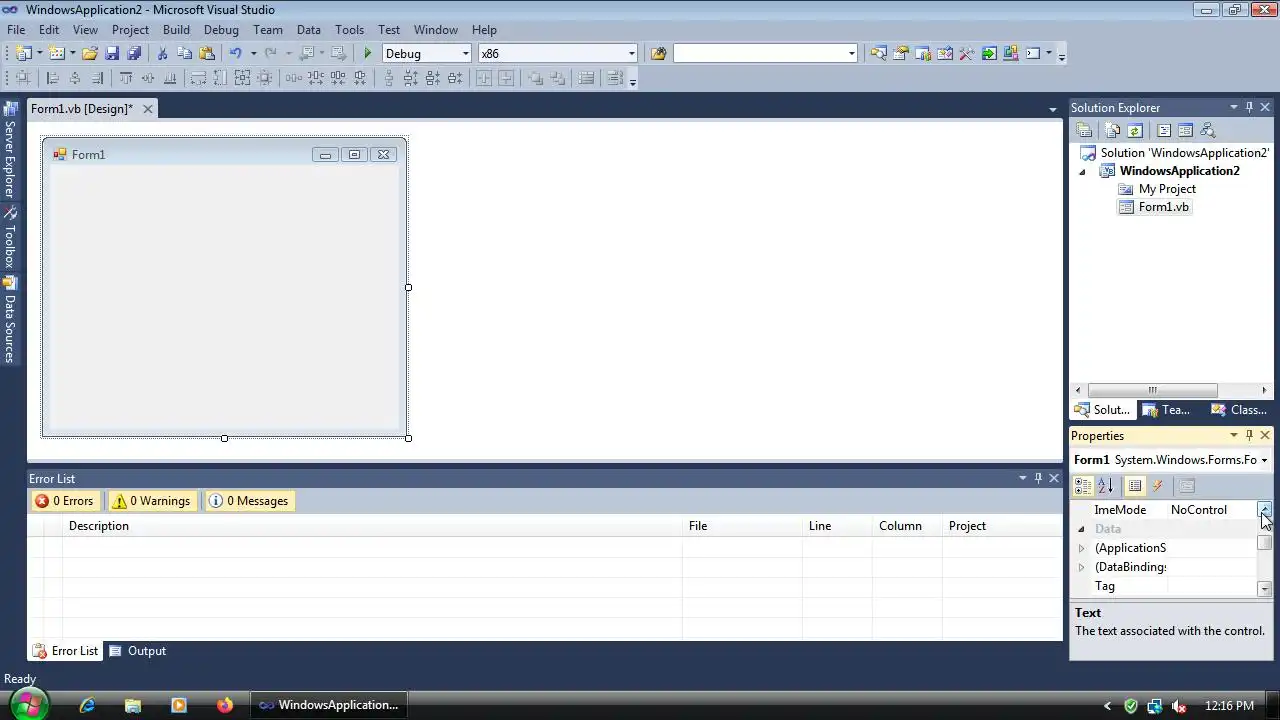Screen dimensions: 1280x720
Task: Click the Align Lefts layout icon
Action: click(x=52, y=78)
